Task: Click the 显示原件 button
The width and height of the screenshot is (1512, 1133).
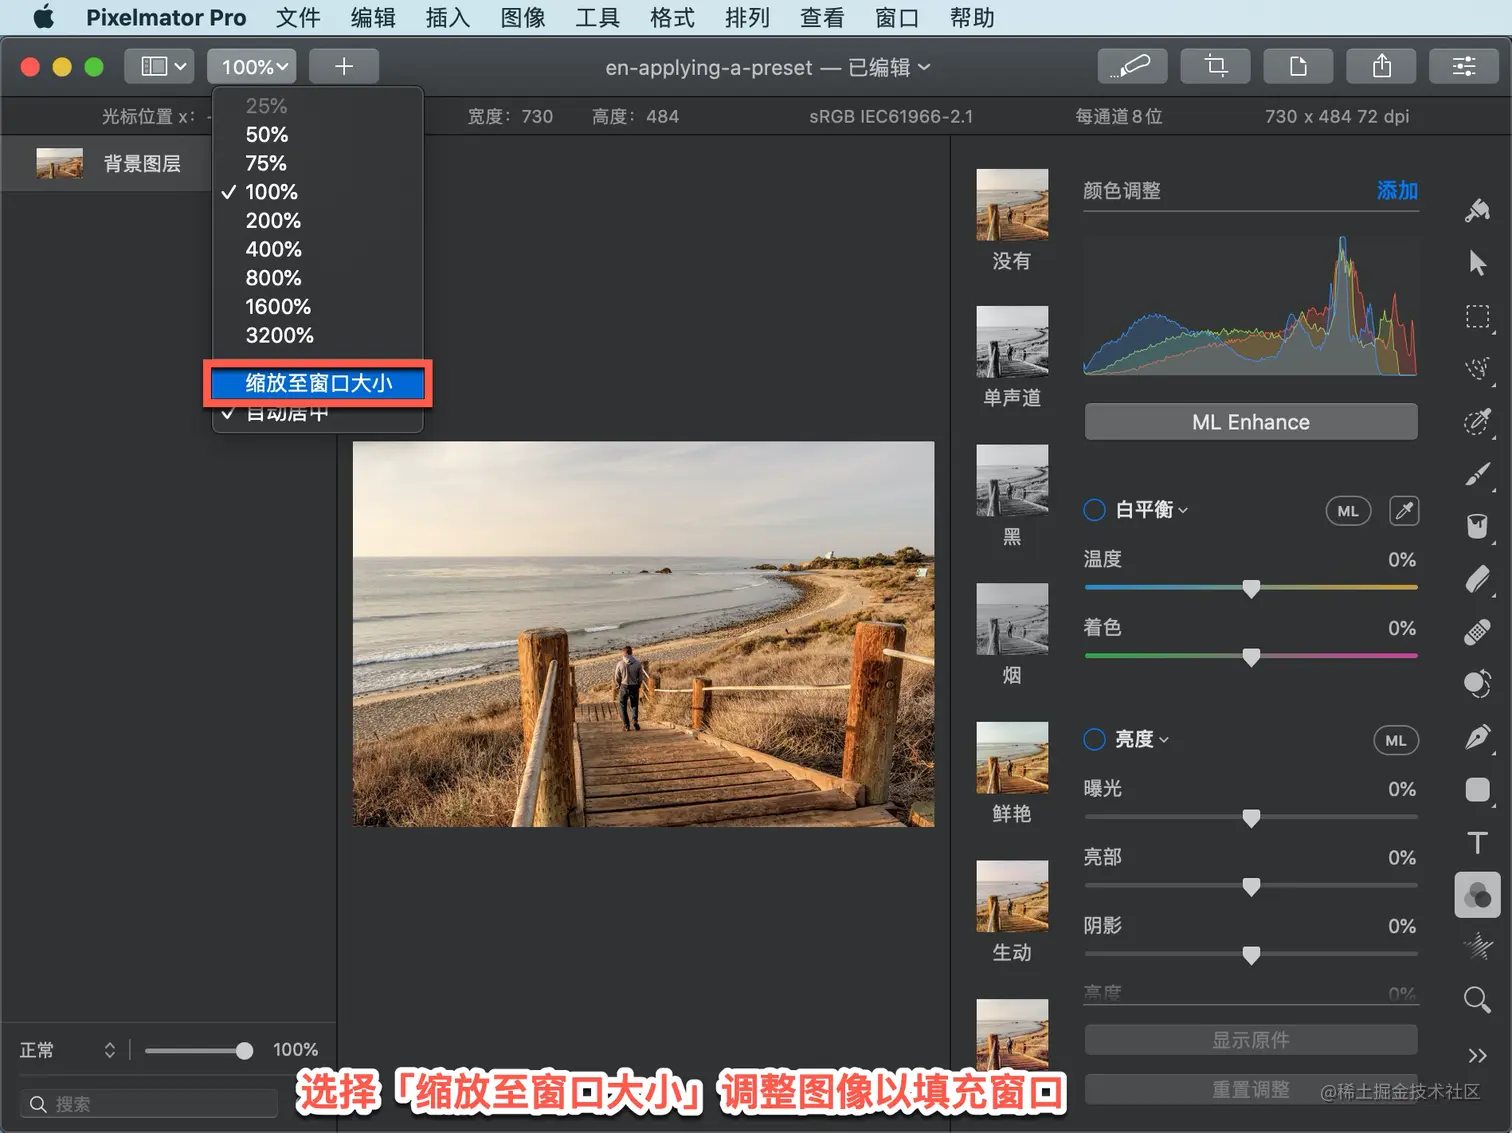Action: 1251,1040
